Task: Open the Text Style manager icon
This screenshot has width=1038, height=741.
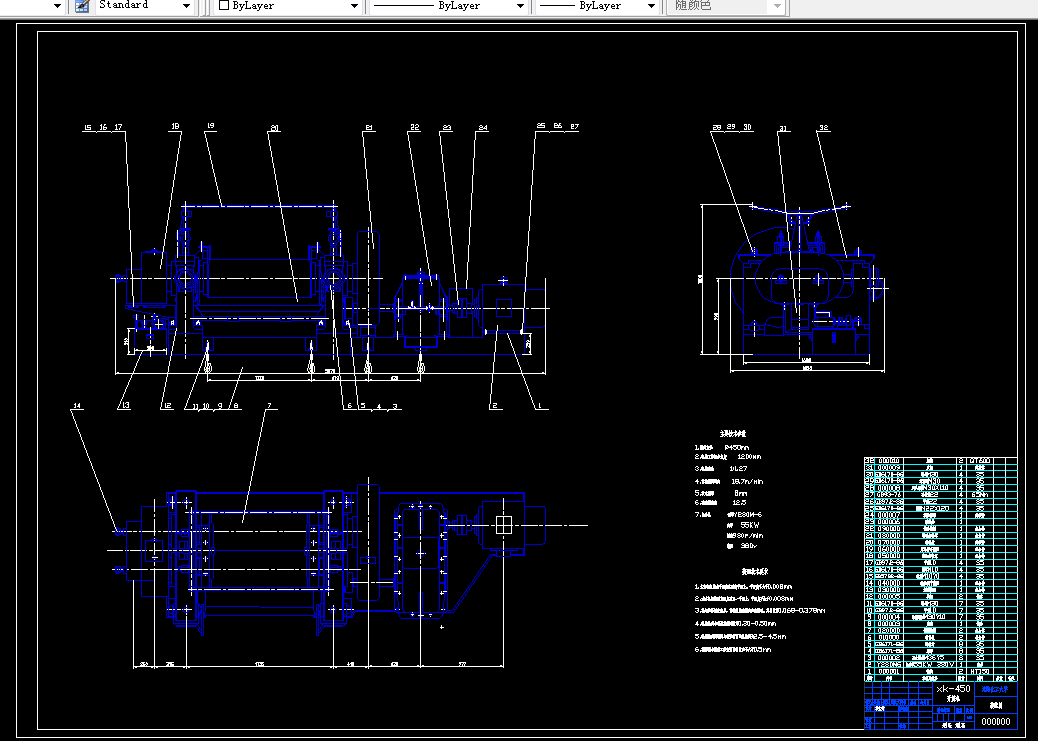Action: 82,6
